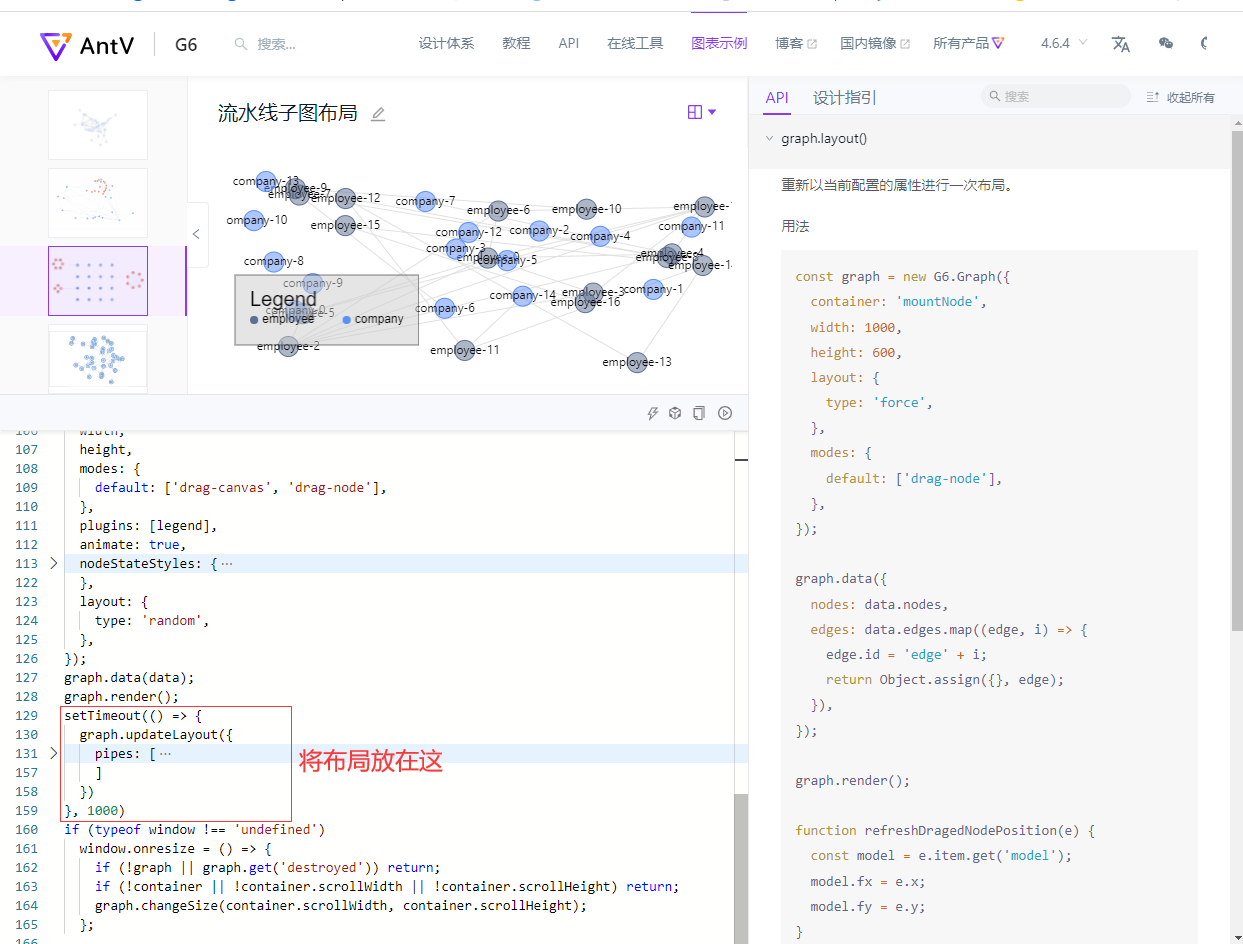
Task: Open the 4.6.4 version dropdown
Action: click(x=1061, y=44)
